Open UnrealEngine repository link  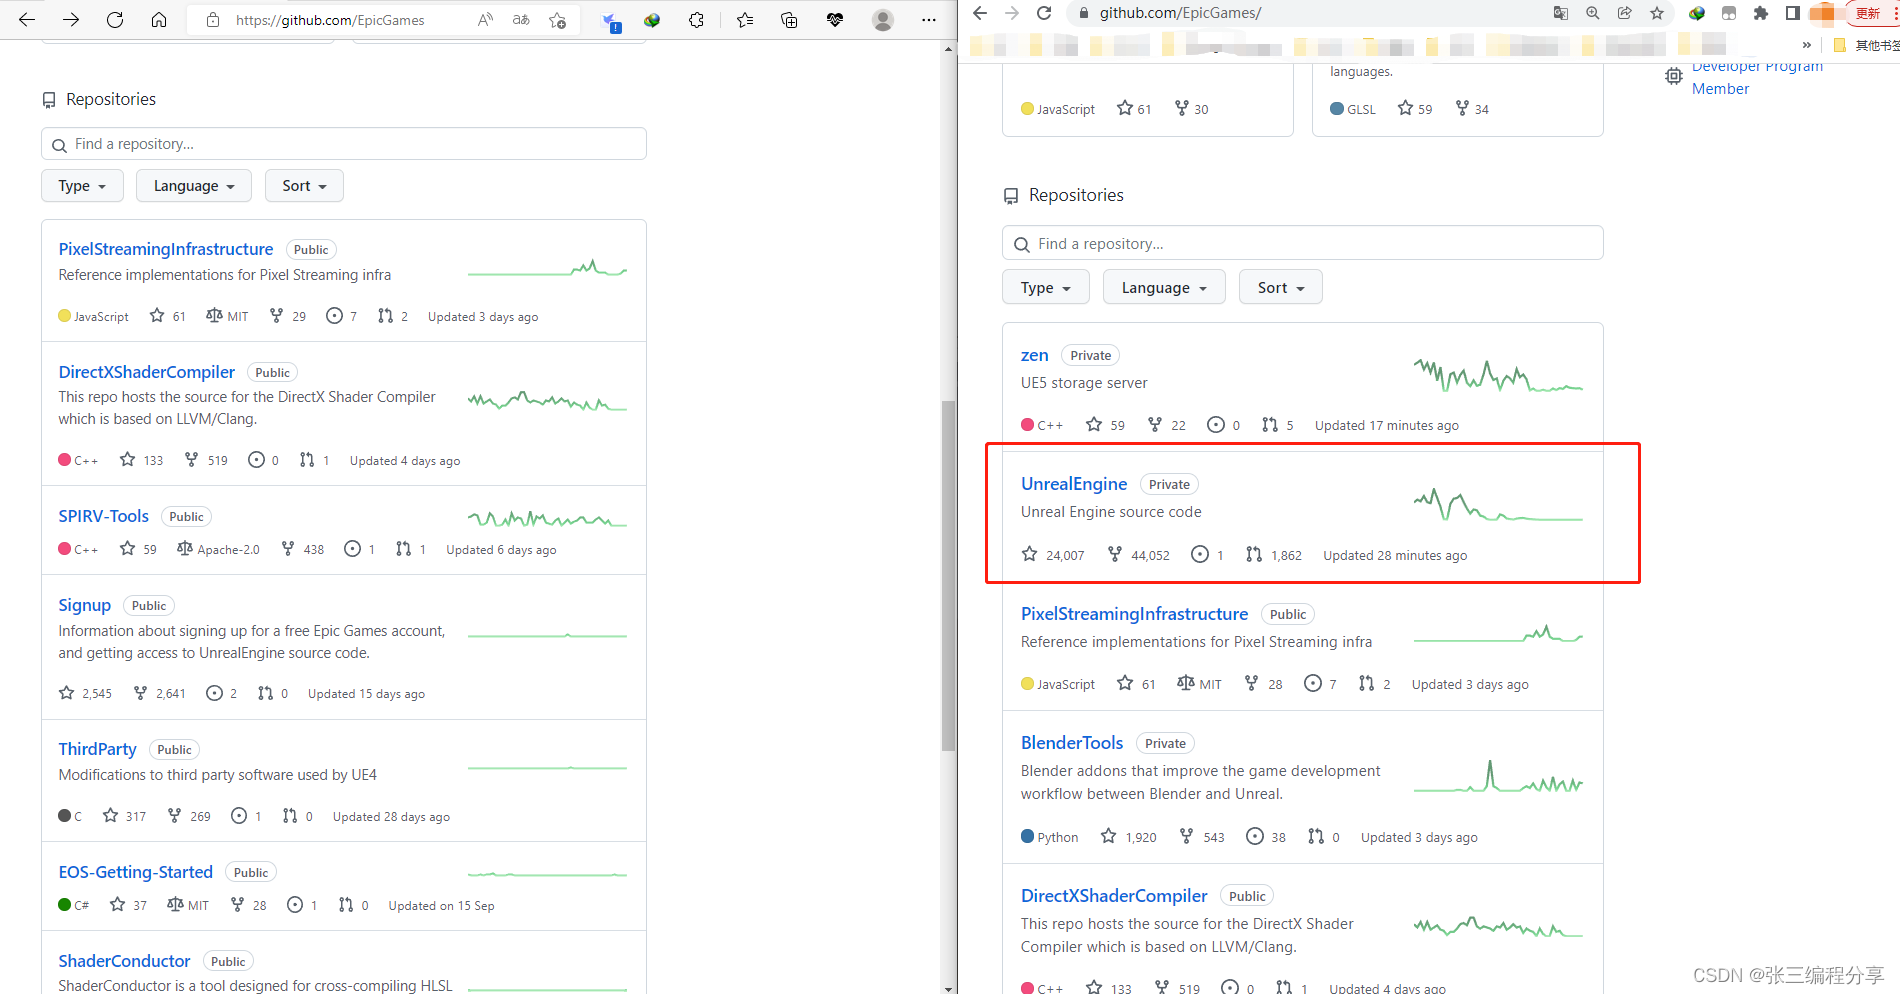[x=1074, y=484]
